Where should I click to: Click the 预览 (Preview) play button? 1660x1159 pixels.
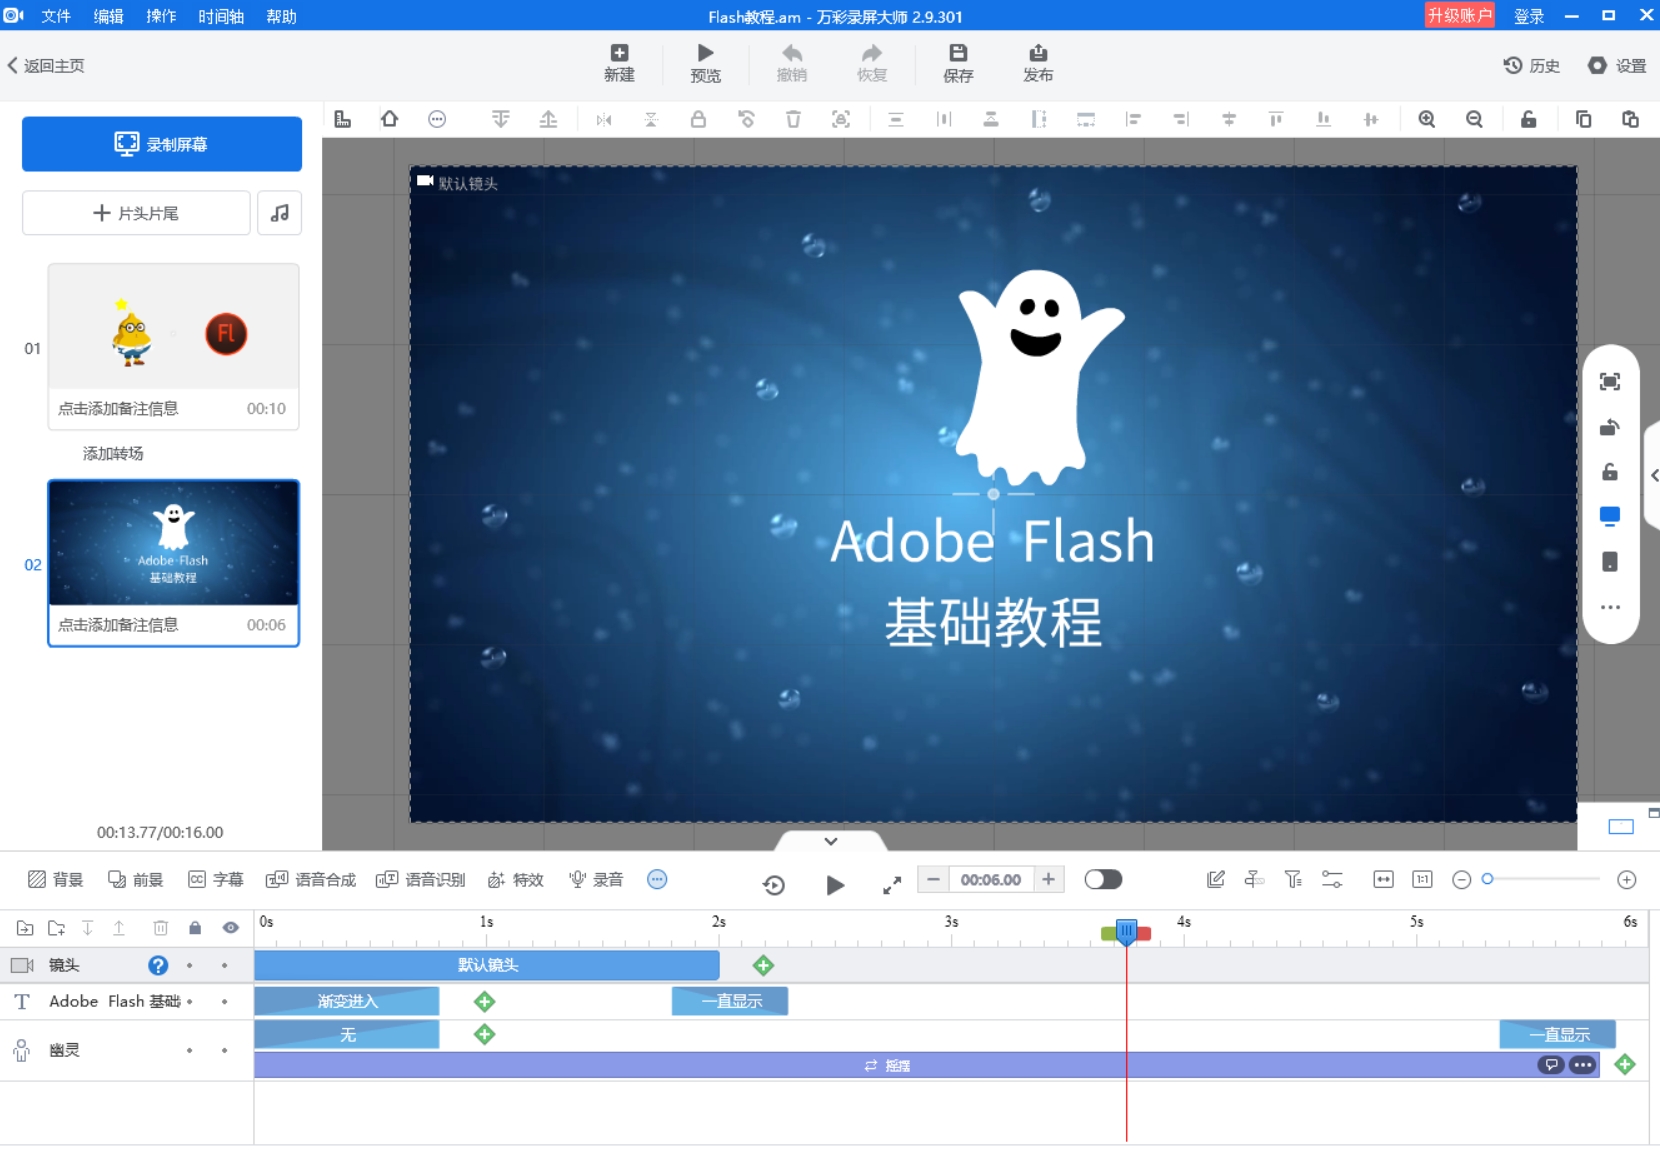pyautogui.click(x=705, y=63)
